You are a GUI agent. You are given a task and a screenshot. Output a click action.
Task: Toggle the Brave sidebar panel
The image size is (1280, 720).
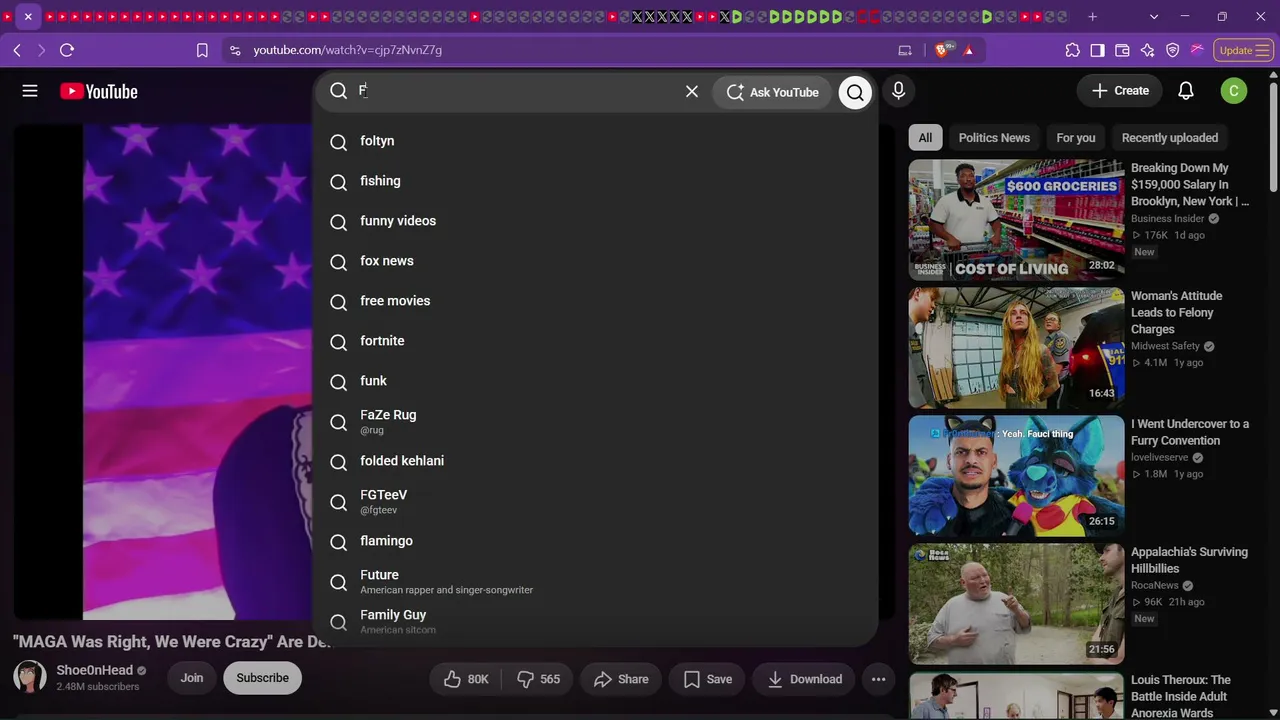pyautogui.click(x=1098, y=50)
